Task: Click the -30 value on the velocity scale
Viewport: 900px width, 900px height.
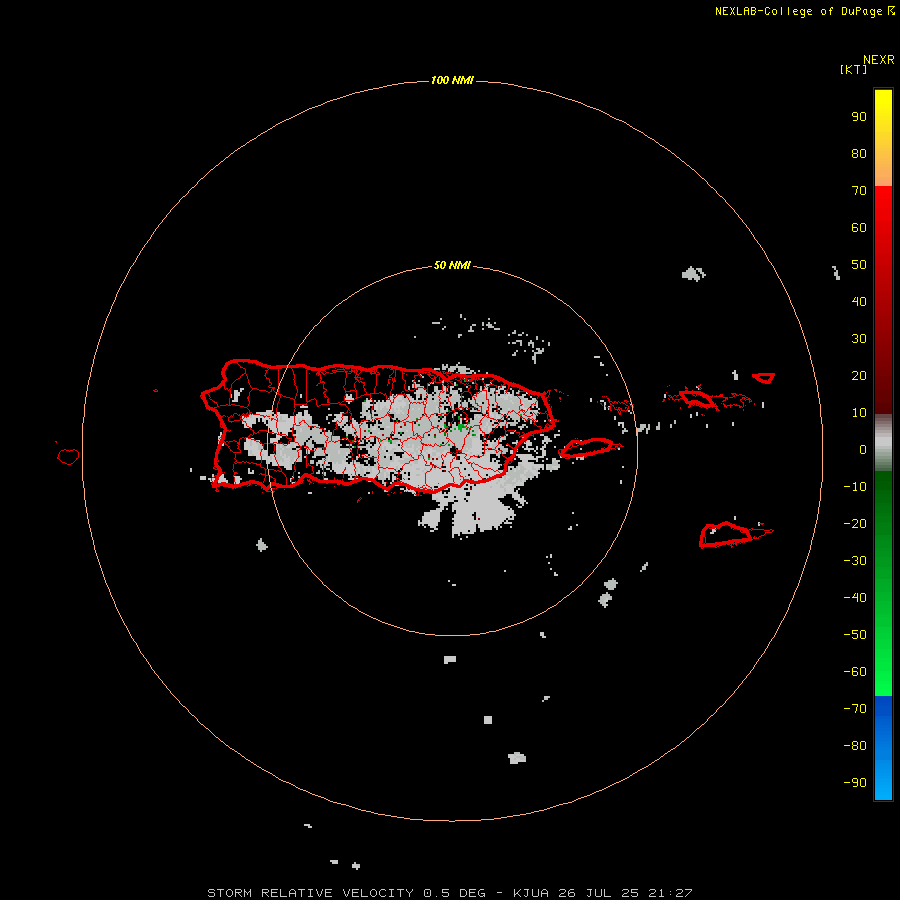Action: (855, 561)
